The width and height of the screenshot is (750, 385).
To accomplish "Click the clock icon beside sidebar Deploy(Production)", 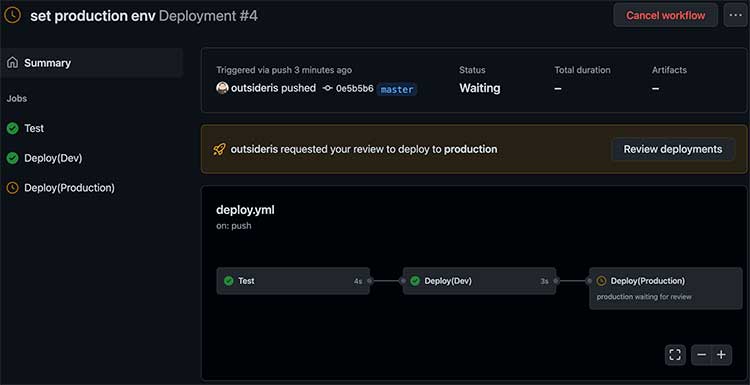I will coord(12,188).
